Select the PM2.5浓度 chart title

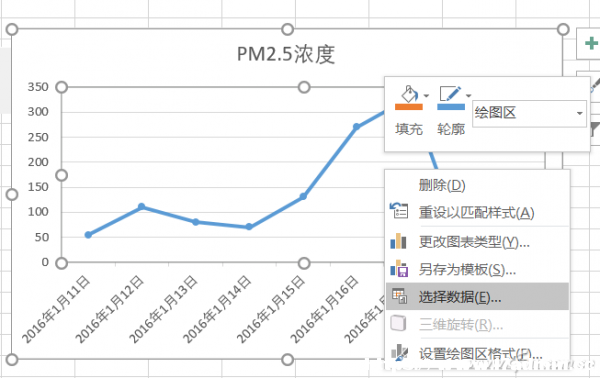click(286, 54)
